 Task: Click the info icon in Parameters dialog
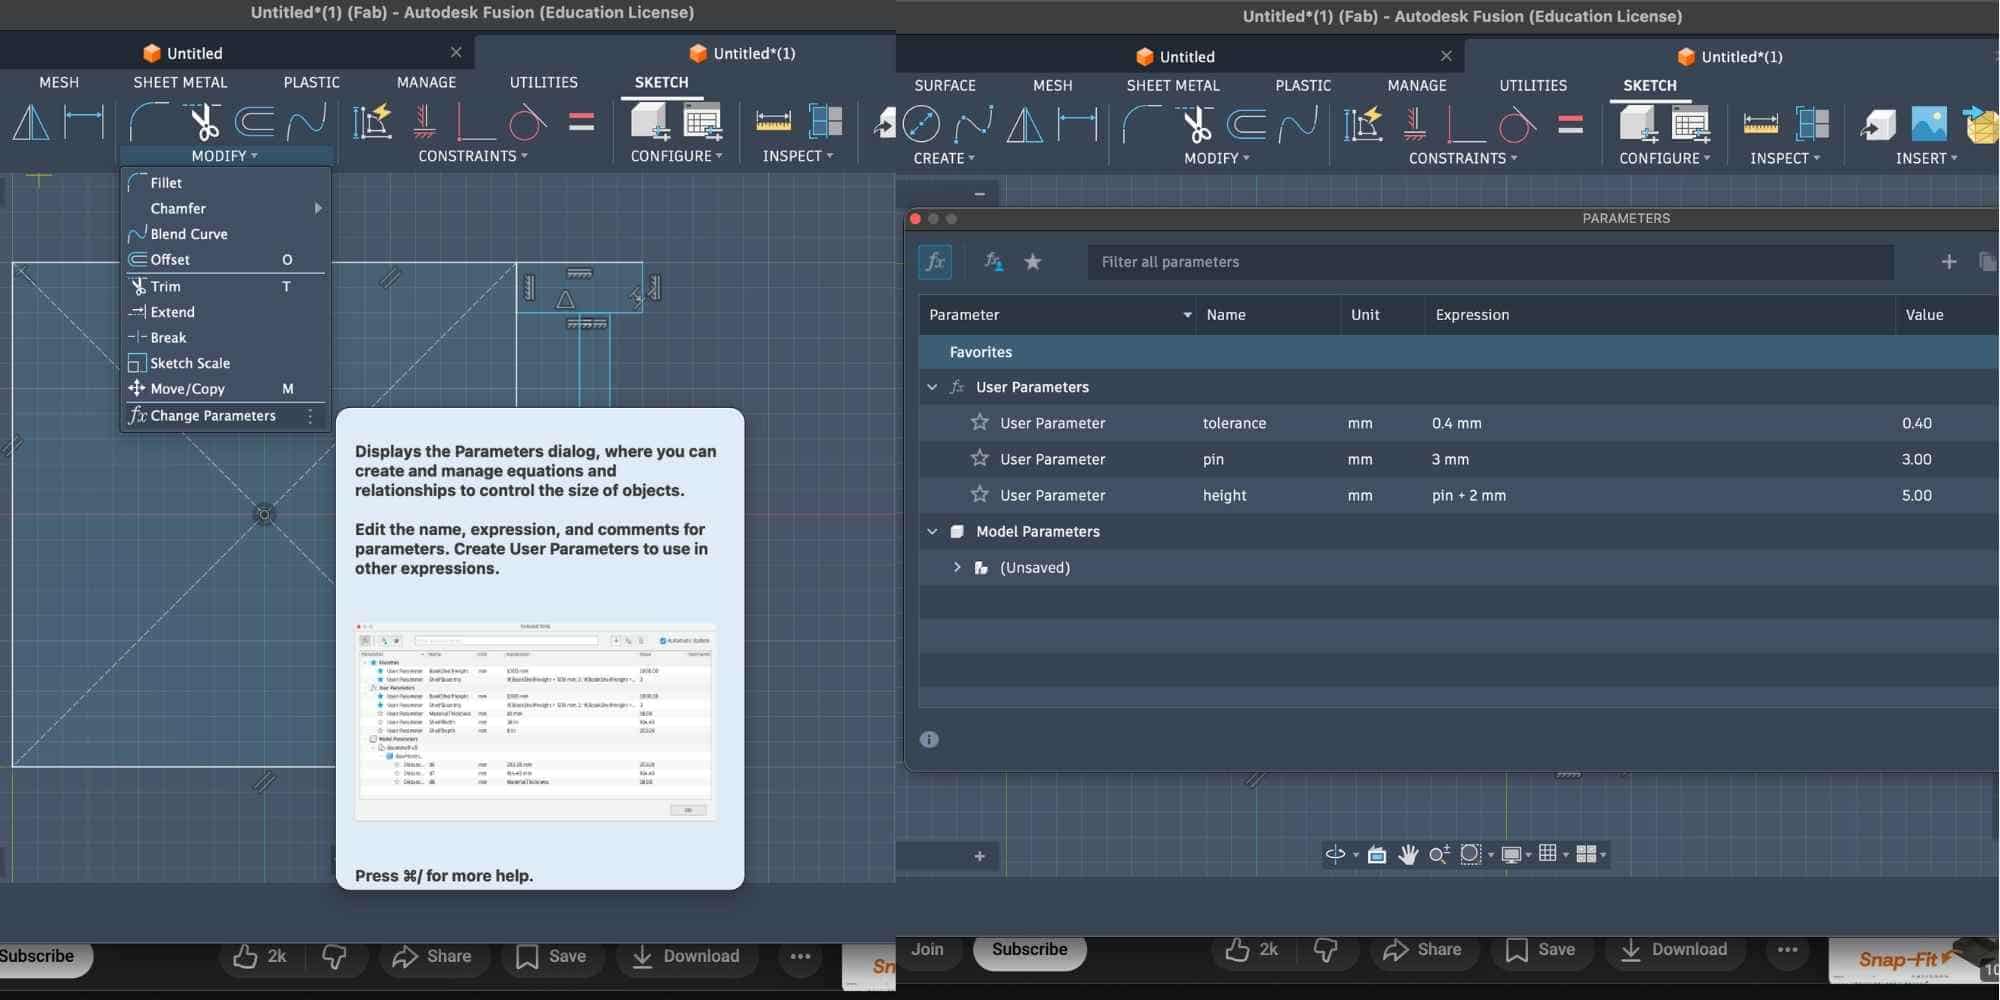929,740
